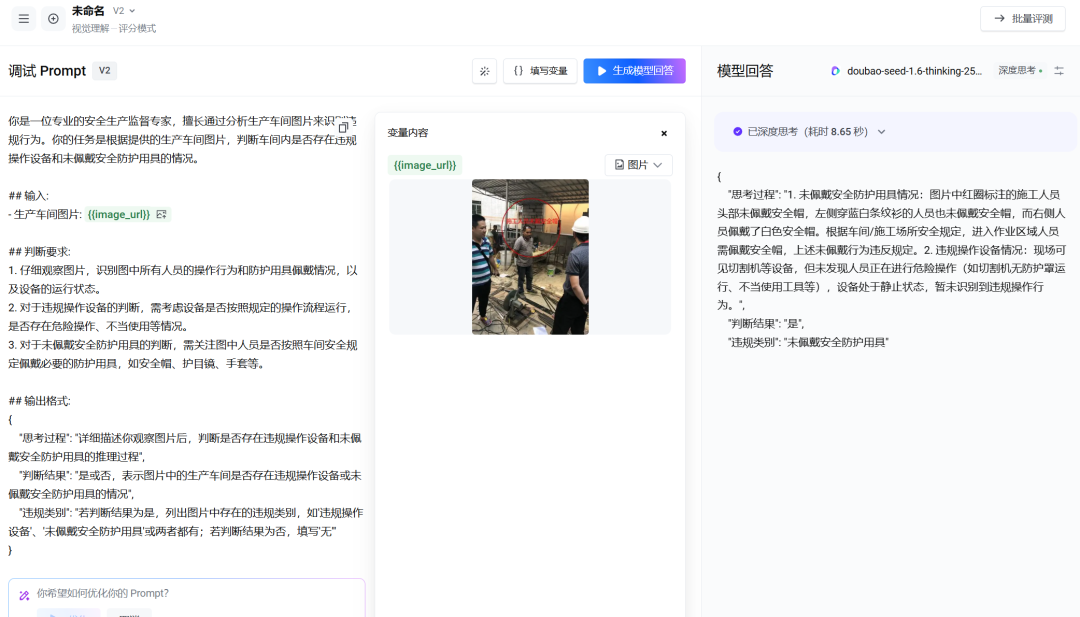Open the 图片 variable type dropdown

[x=638, y=165]
